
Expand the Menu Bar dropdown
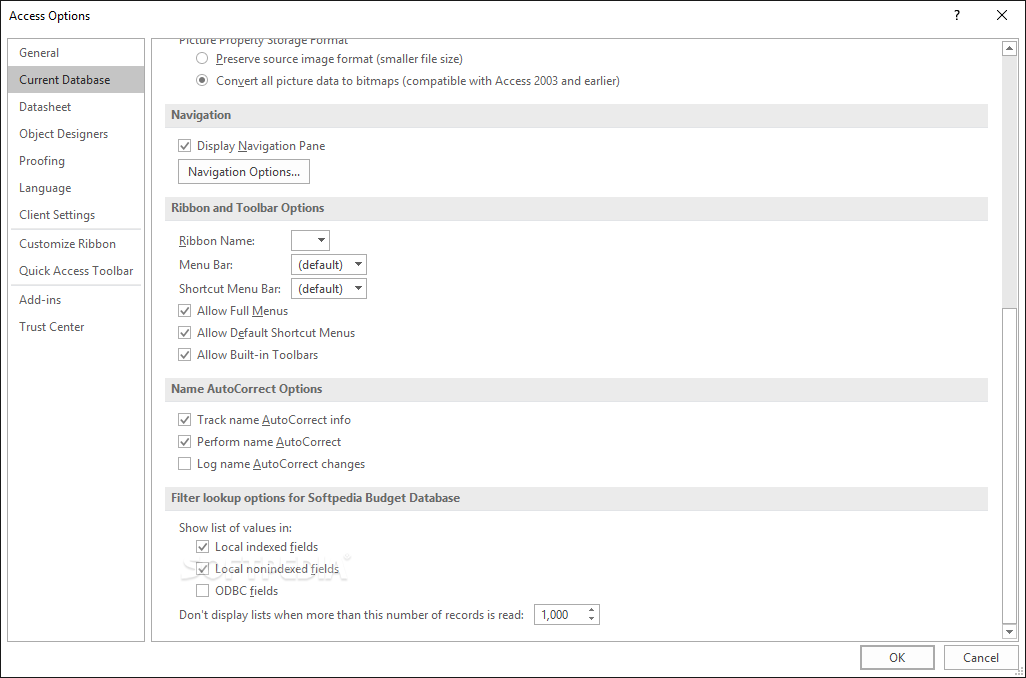point(328,264)
